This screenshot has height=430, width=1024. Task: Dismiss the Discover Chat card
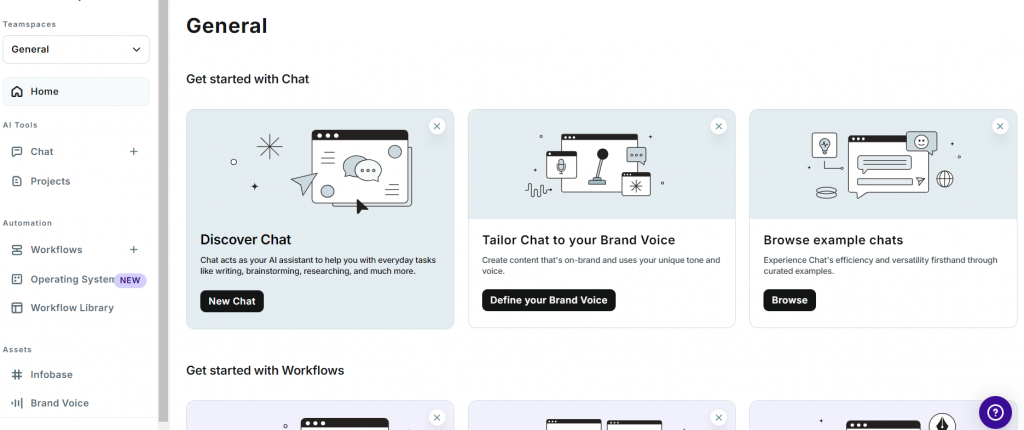click(438, 126)
